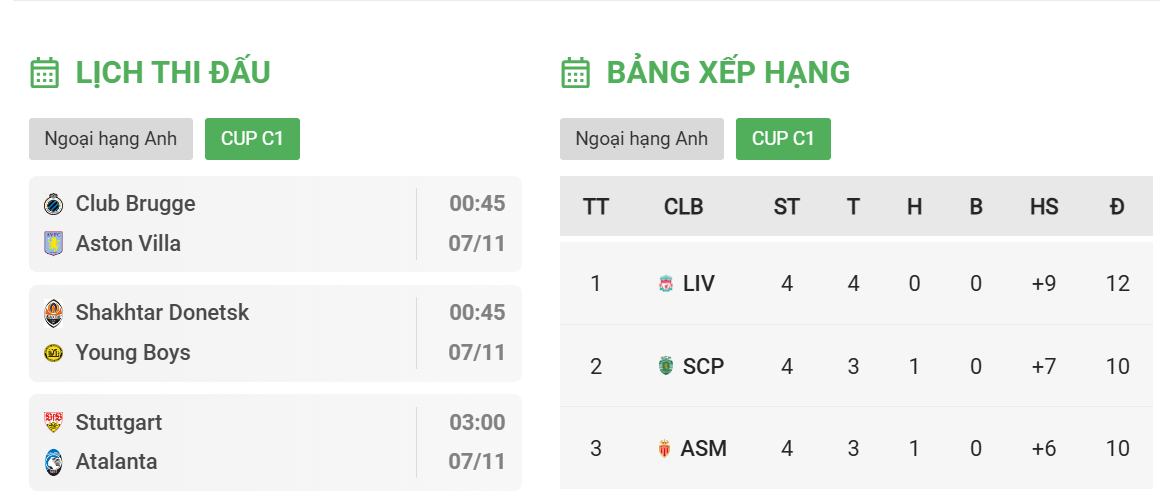
Task: Click the Young Boys yellow crest
Action: pyautogui.click(x=53, y=353)
